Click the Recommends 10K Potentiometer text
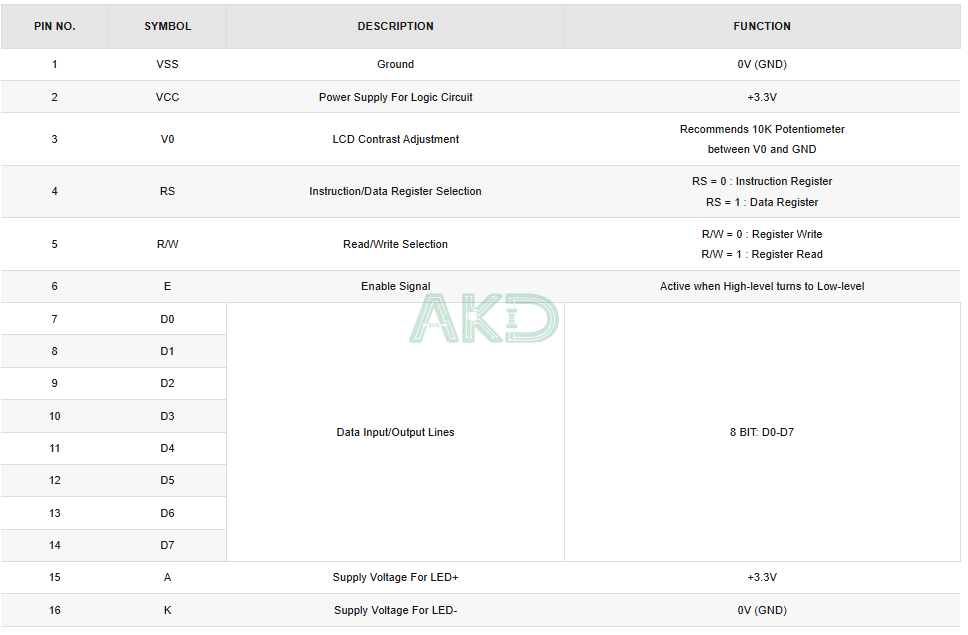The image size is (968, 635). pos(762,129)
